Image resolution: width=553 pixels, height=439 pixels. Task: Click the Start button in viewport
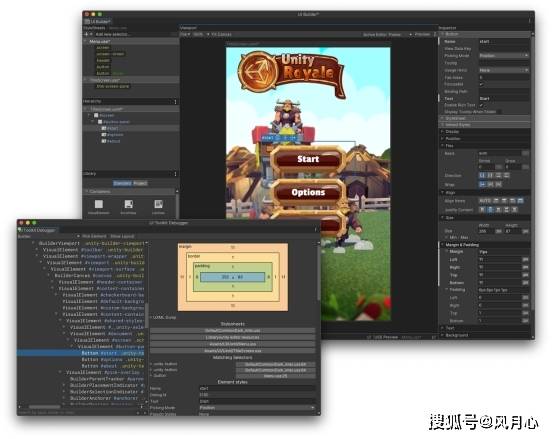pyautogui.click(x=308, y=159)
